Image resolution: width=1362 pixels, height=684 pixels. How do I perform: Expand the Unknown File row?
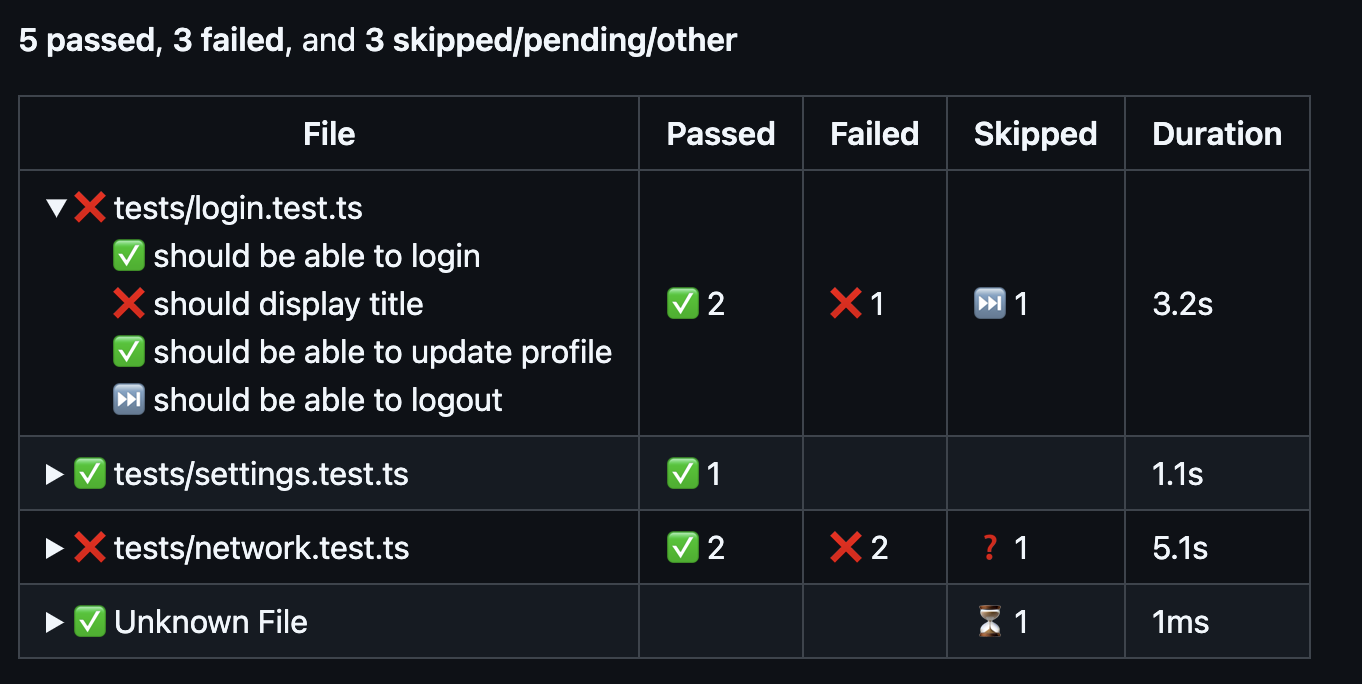[x=55, y=622]
